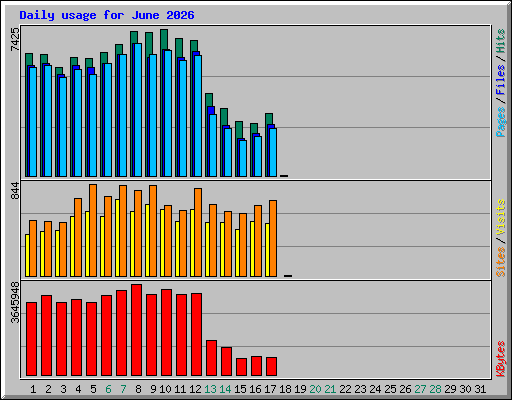Click day 2 on the x-axis
Viewport: 512px width, 400px height.
[48, 389]
